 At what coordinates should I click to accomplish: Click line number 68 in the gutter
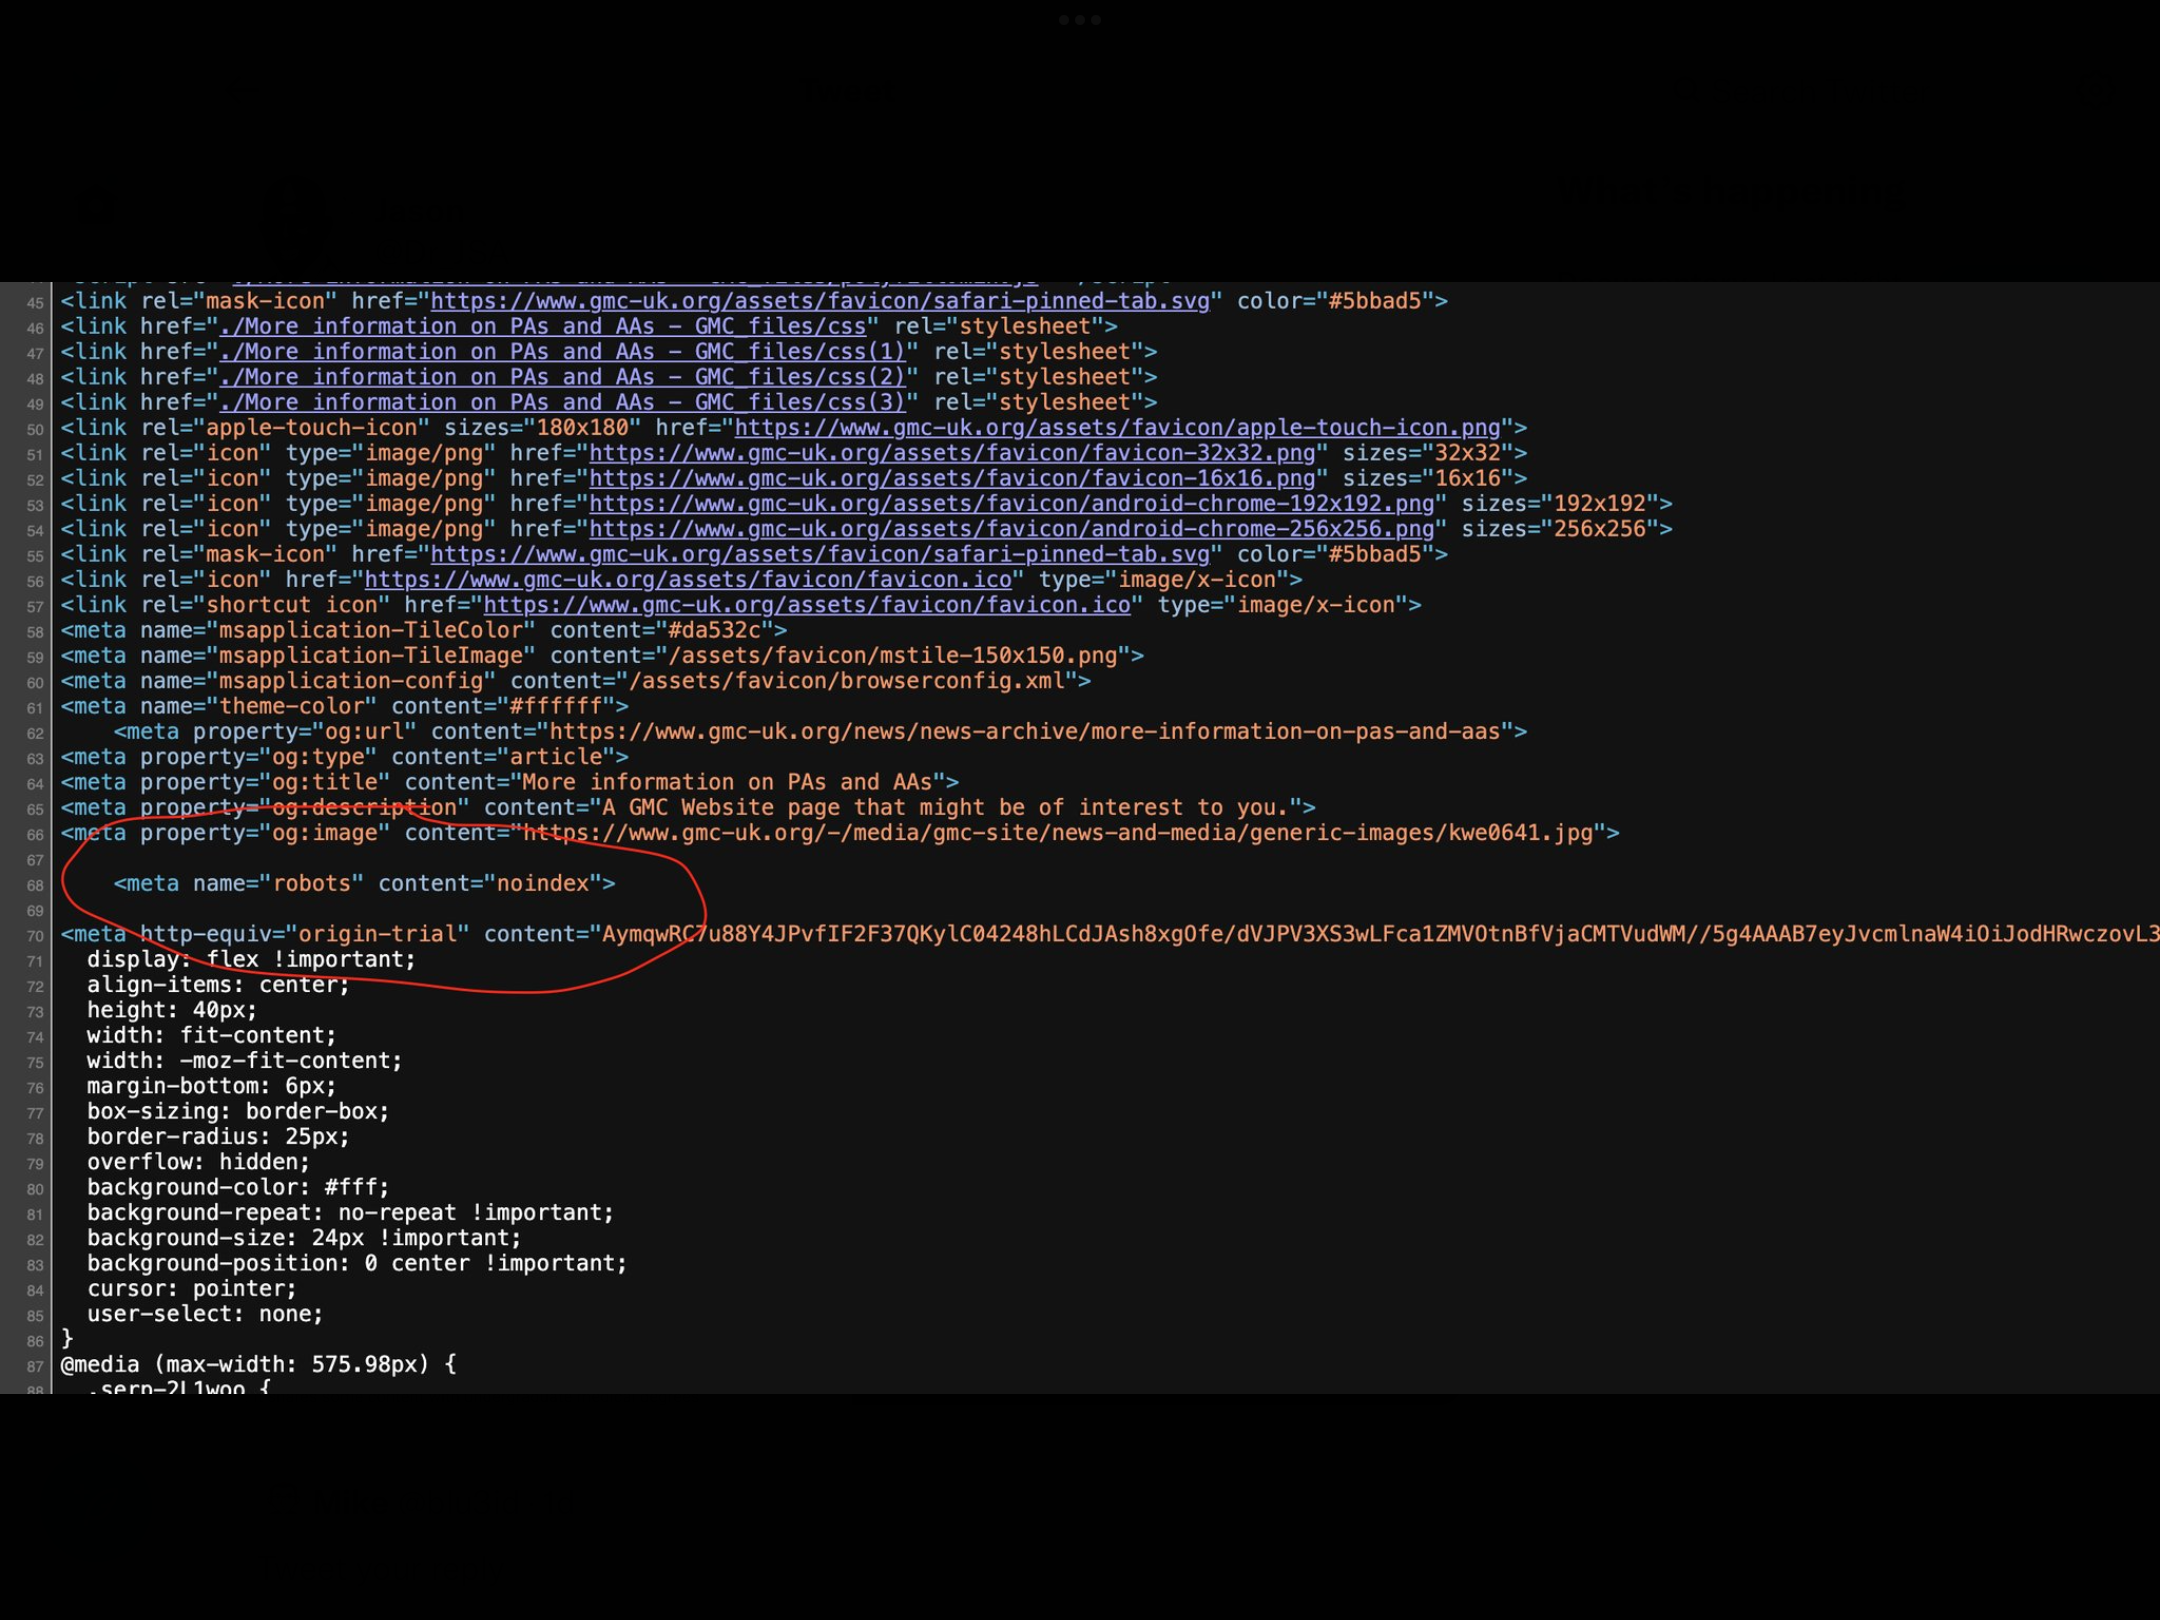tap(35, 886)
